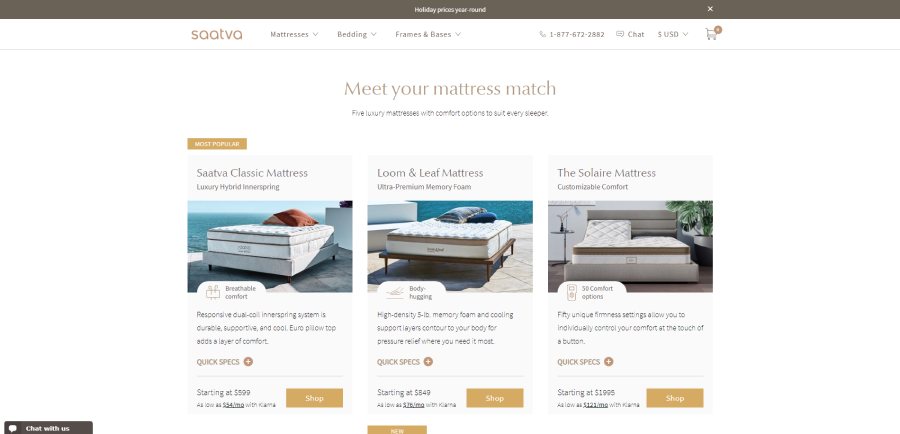The width and height of the screenshot is (900, 434).
Task: Shop the Loom & Leaf Mattress
Action: (495, 398)
